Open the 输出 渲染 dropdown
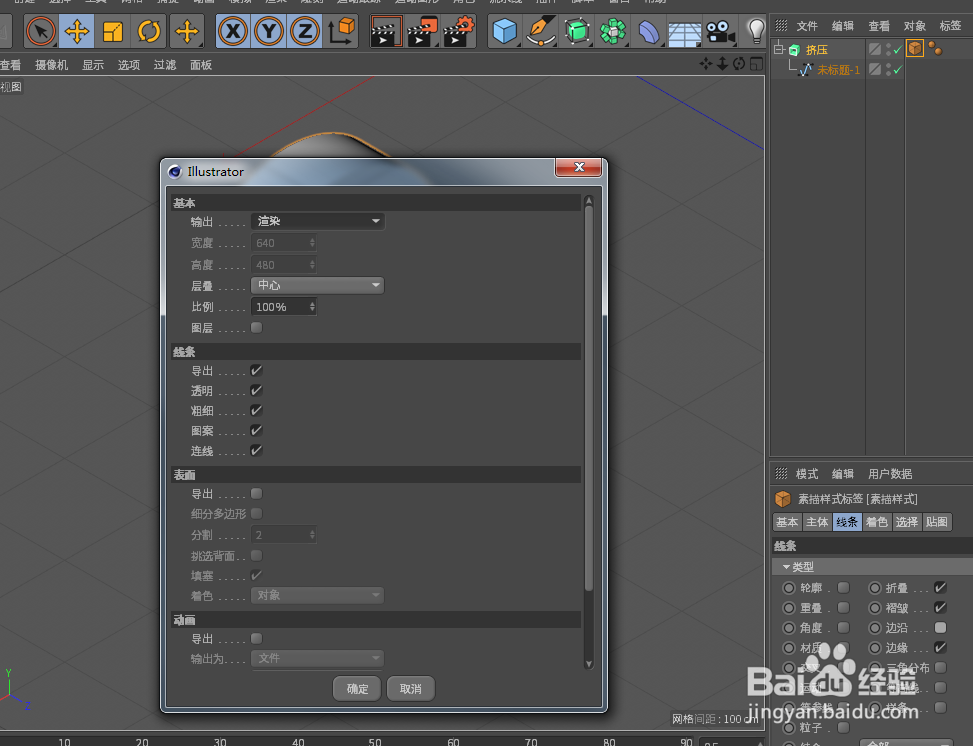 point(318,221)
